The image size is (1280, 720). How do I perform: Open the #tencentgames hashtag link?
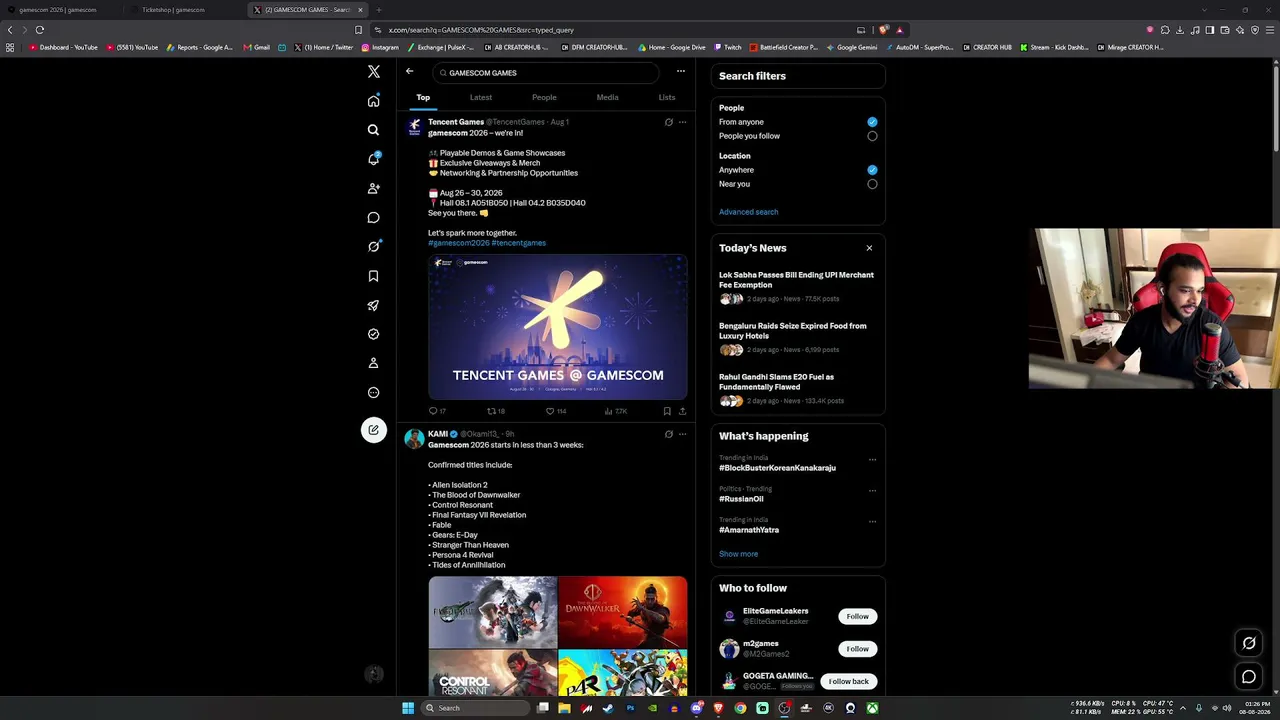[x=519, y=243]
